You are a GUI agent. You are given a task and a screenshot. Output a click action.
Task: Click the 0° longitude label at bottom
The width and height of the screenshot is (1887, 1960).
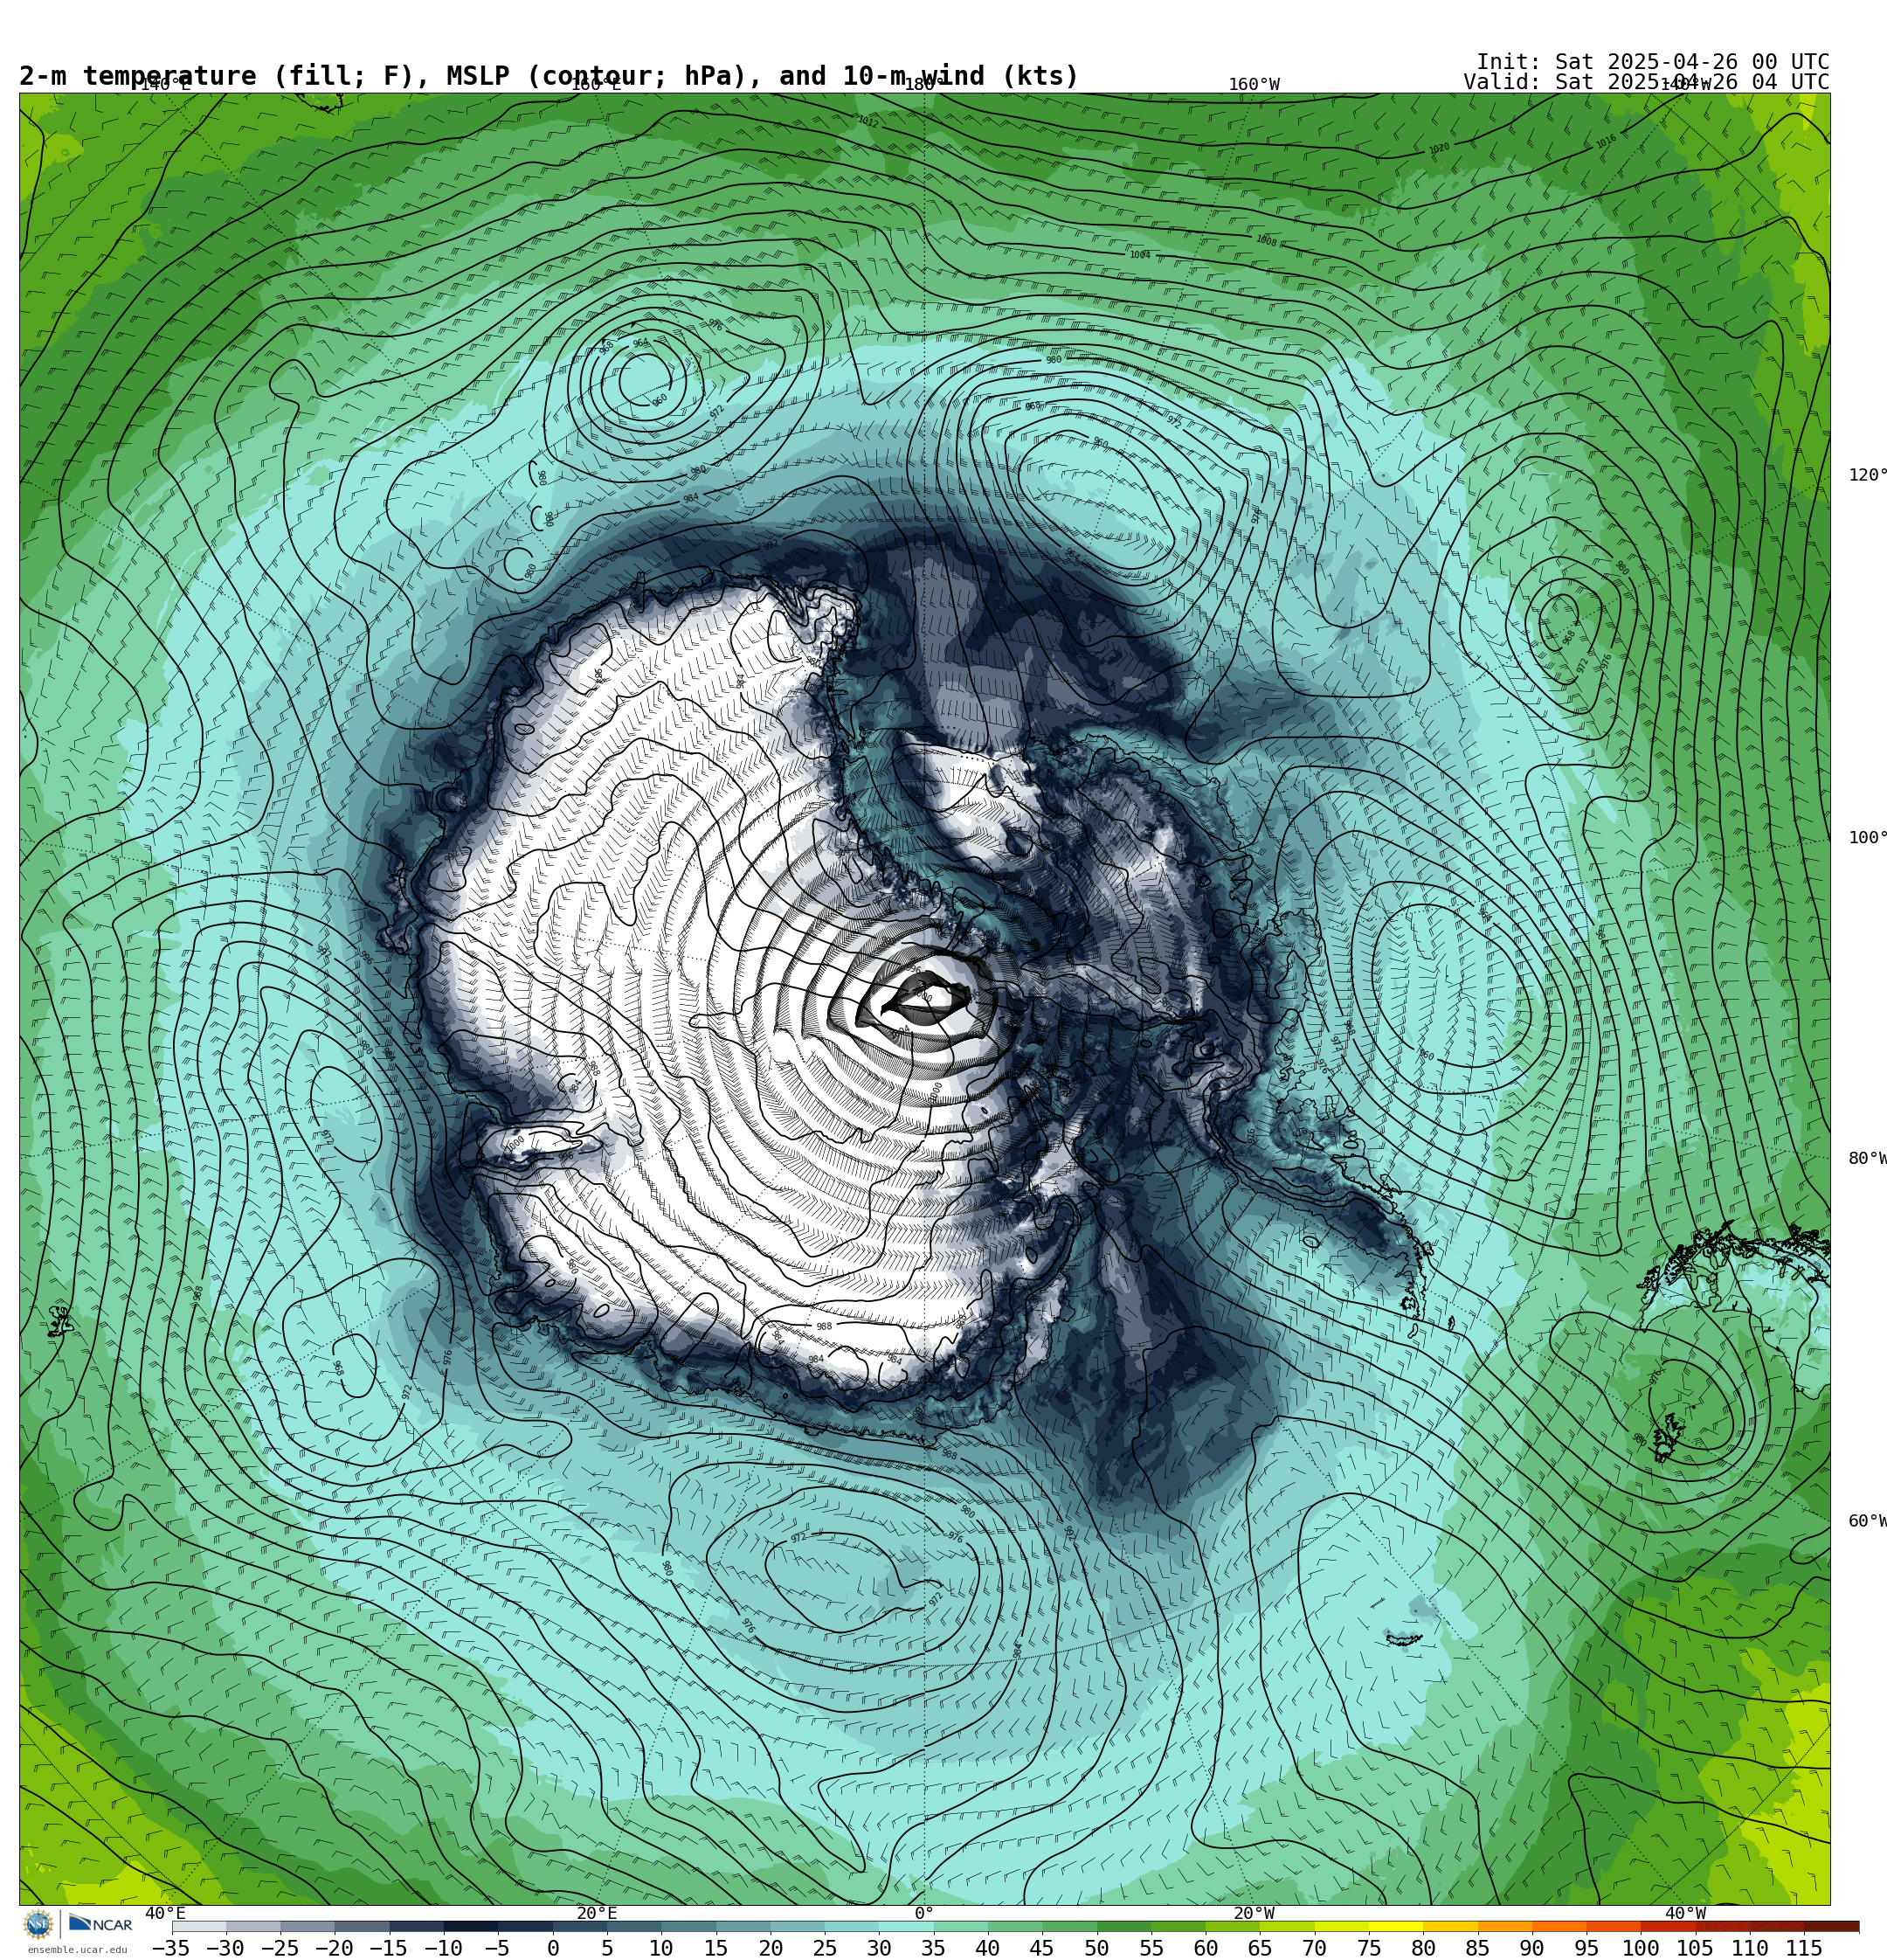coord(924,1913)
